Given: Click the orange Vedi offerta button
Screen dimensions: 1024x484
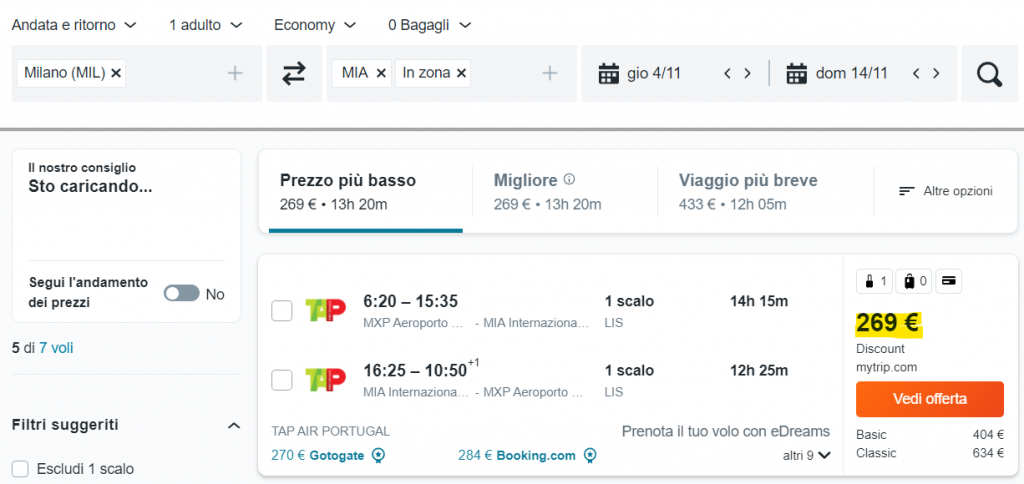Looking at the screenshot, I should tap(929, 399).
